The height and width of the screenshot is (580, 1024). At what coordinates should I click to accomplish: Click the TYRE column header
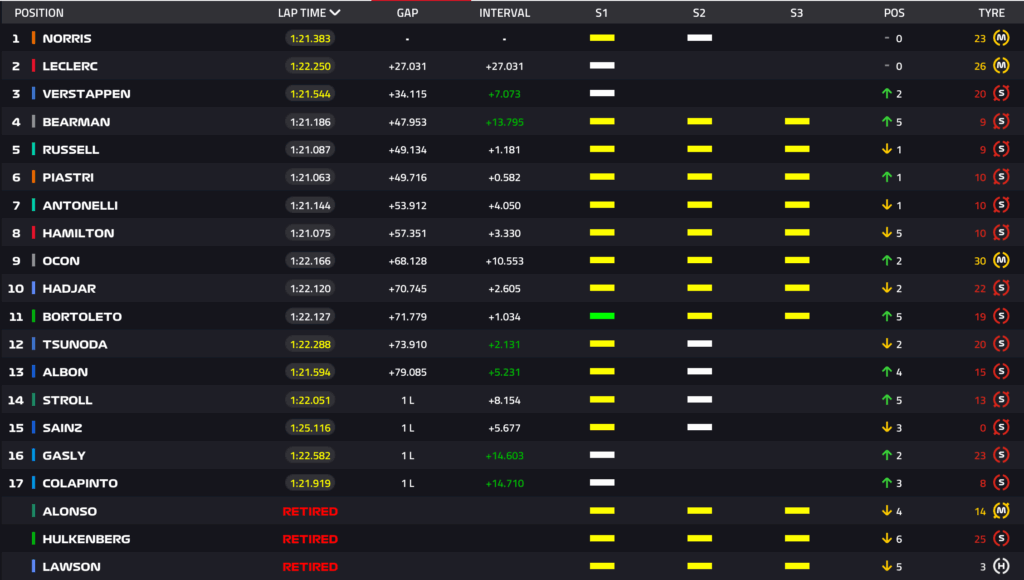(x=991, y=13)
